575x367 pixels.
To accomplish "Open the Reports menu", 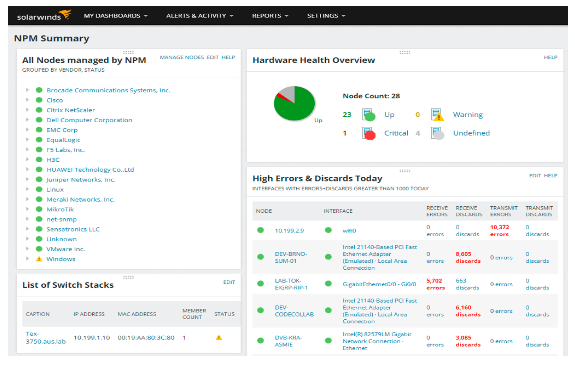I will [x=270, y=16].
